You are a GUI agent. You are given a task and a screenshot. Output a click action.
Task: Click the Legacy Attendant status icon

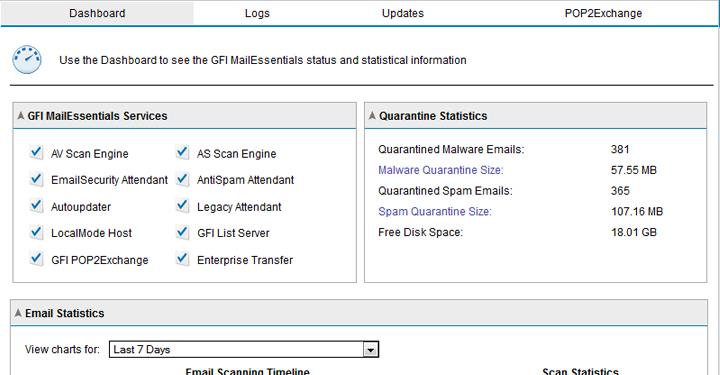(x=182, y=206)
